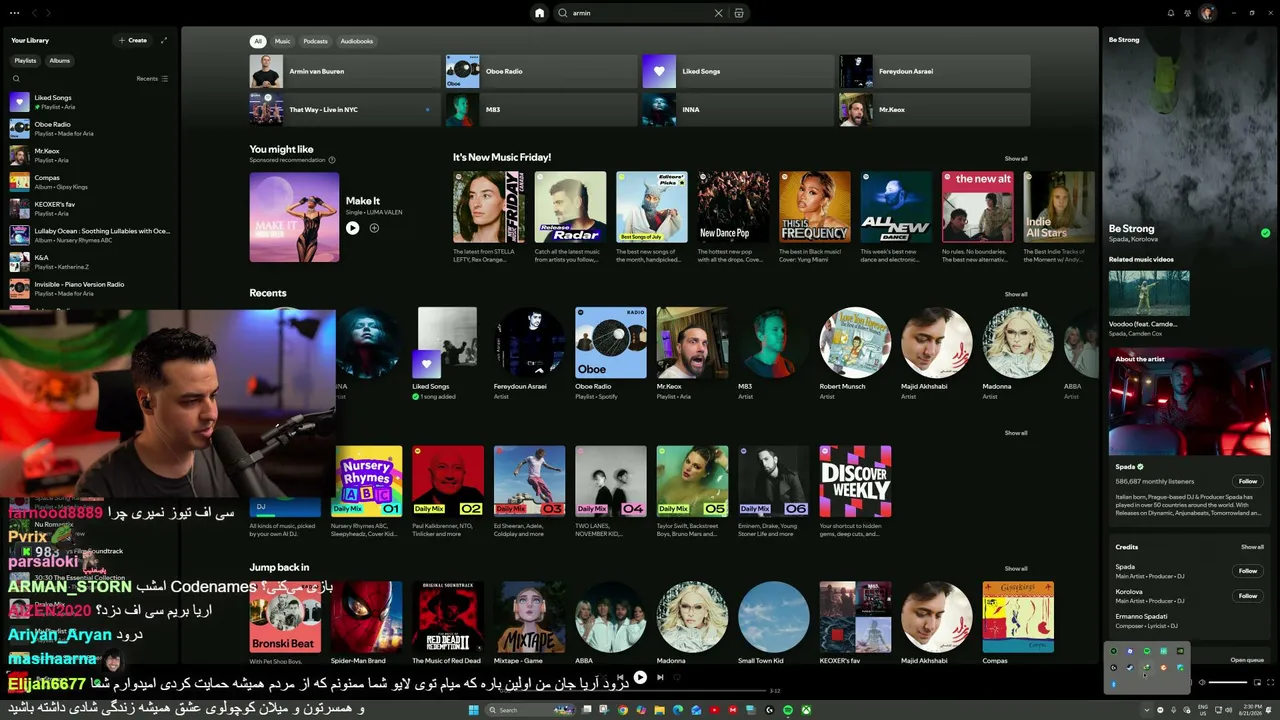The height and width of the screenshot is (720, 1280).
Task: Expand Your Library to full view
Action: [x=164, y=40]
